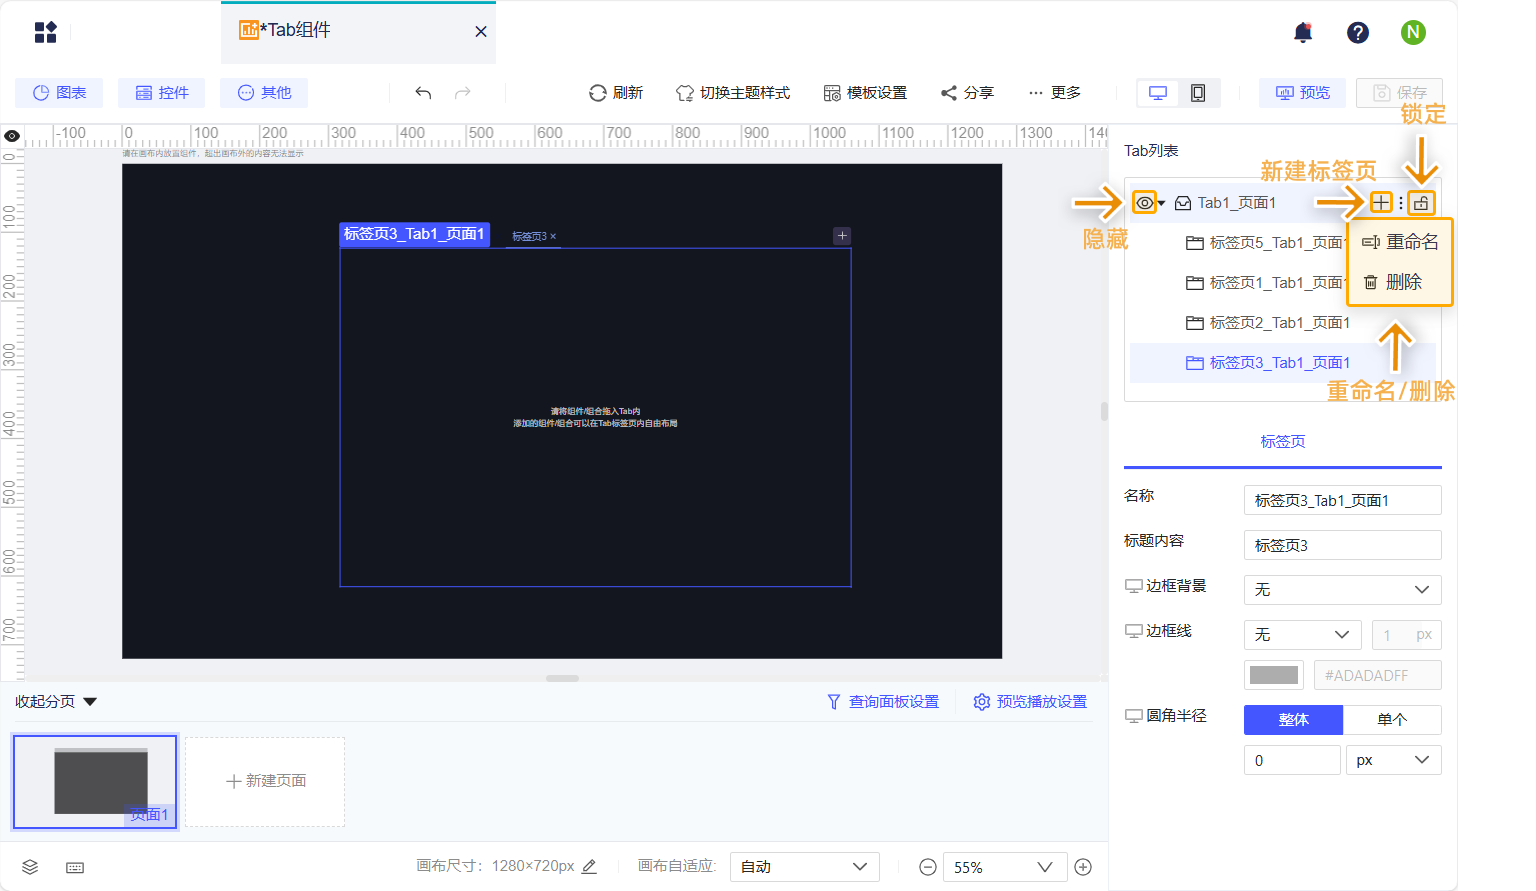This screenshot has width=1536, height=891.
Task: Open the layers icon in bottom bar
Action: tap(30, 867)
